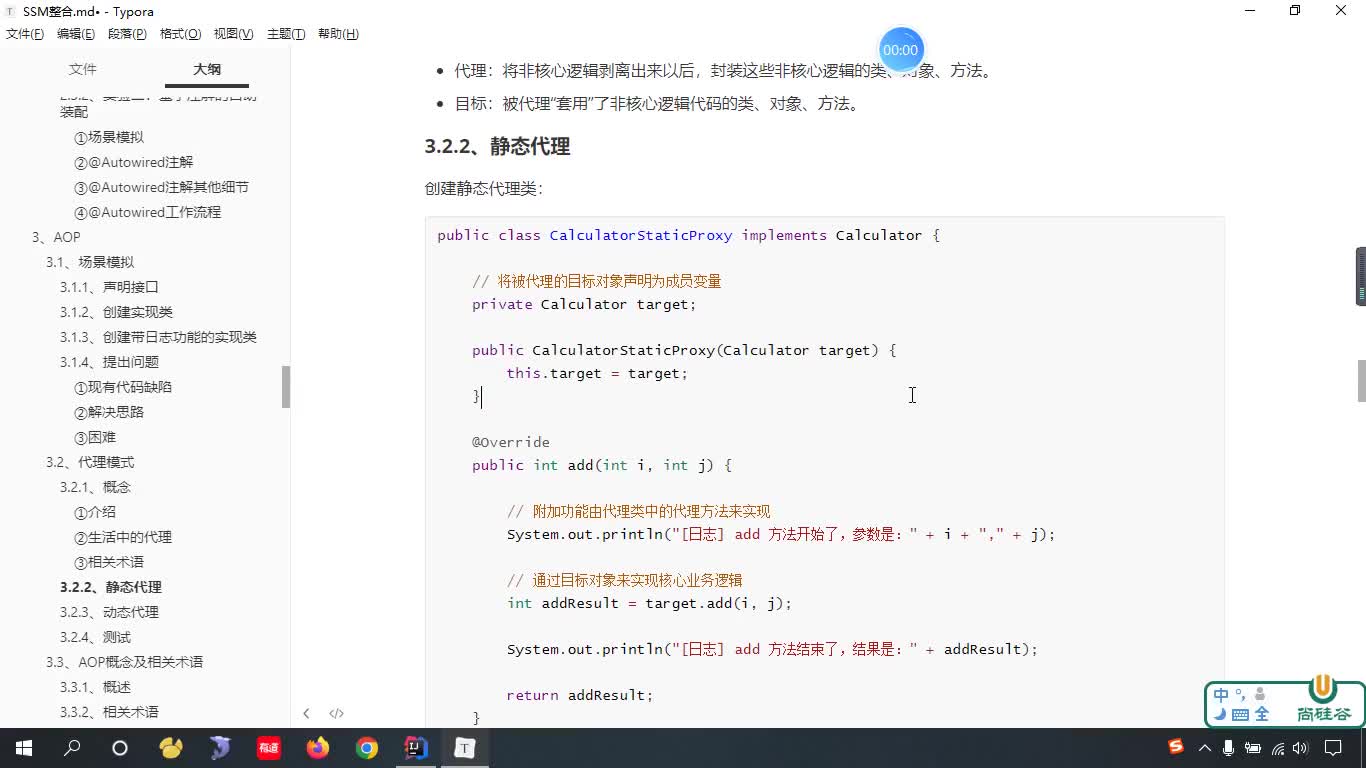The height and width of the screenshot is (768, 1366).
Task: Click the Typora taskbar icon
Action: [x=465, y=748]
